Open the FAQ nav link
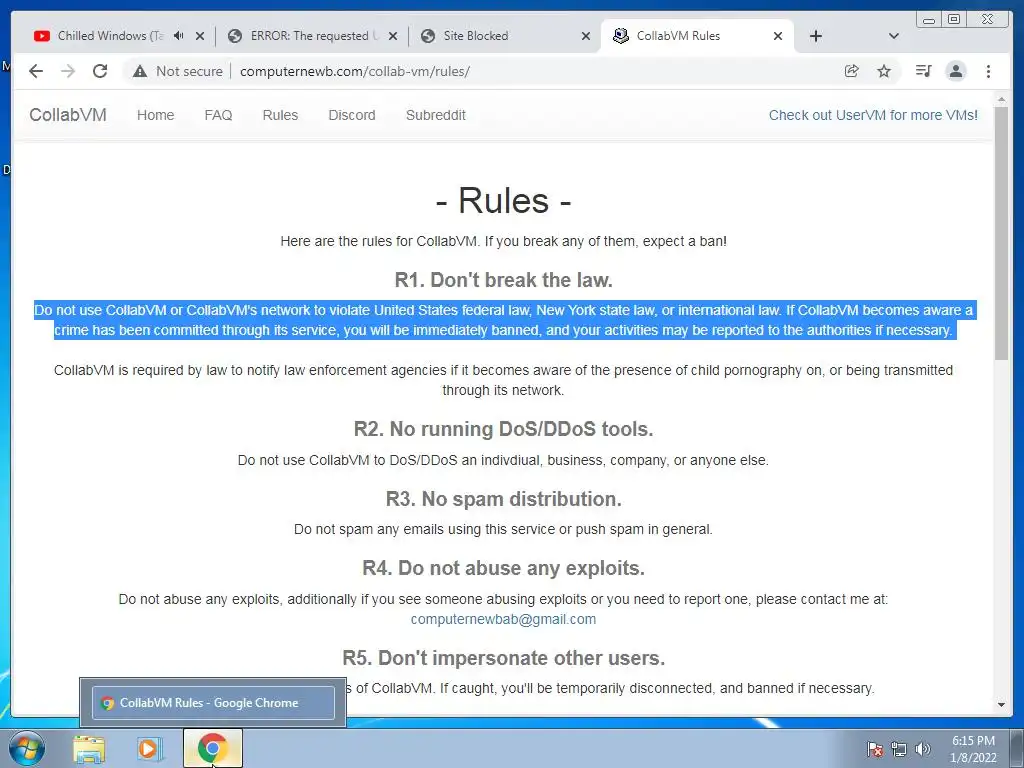The image size is (1024, 768). 218,115
